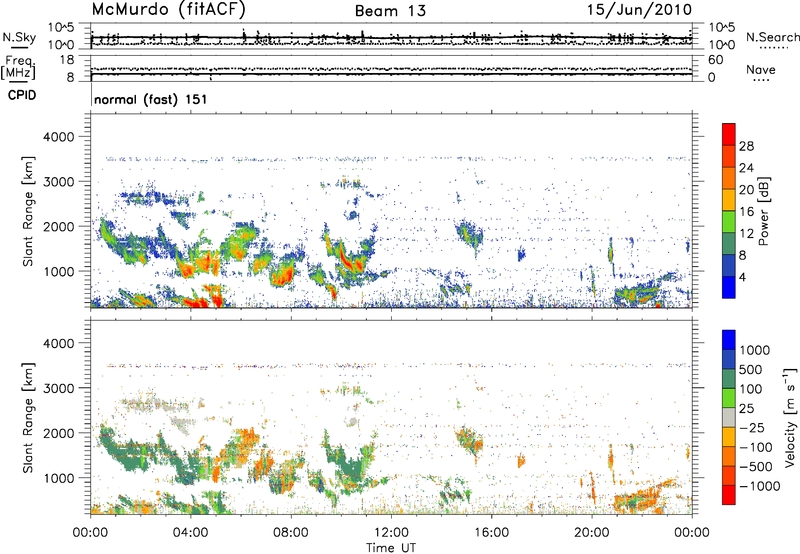800x554 pixels.
Task: Click the '60' Nave axis tick label
Action: [x=715, y=60]
